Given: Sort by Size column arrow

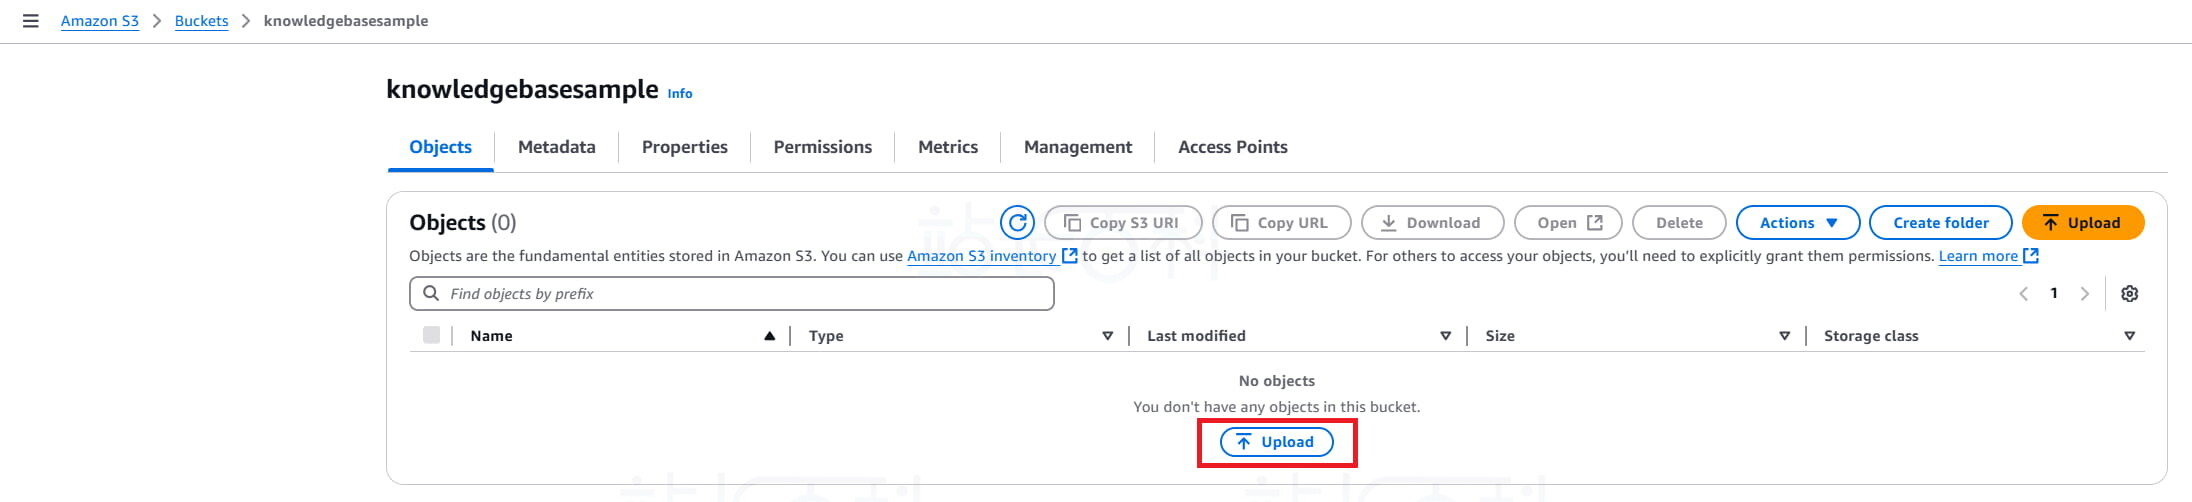Looking at the screenshot, I should click(1784, 336).
